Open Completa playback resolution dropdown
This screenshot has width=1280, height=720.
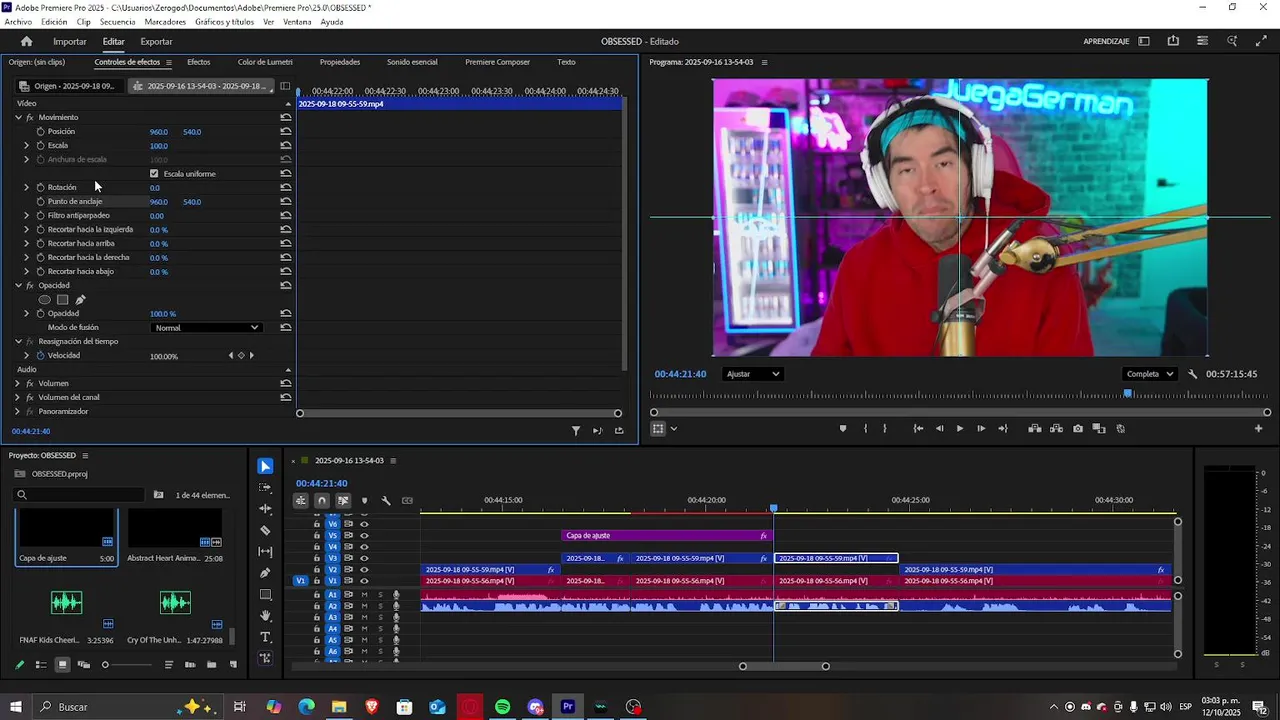[x=1149, y=374]
